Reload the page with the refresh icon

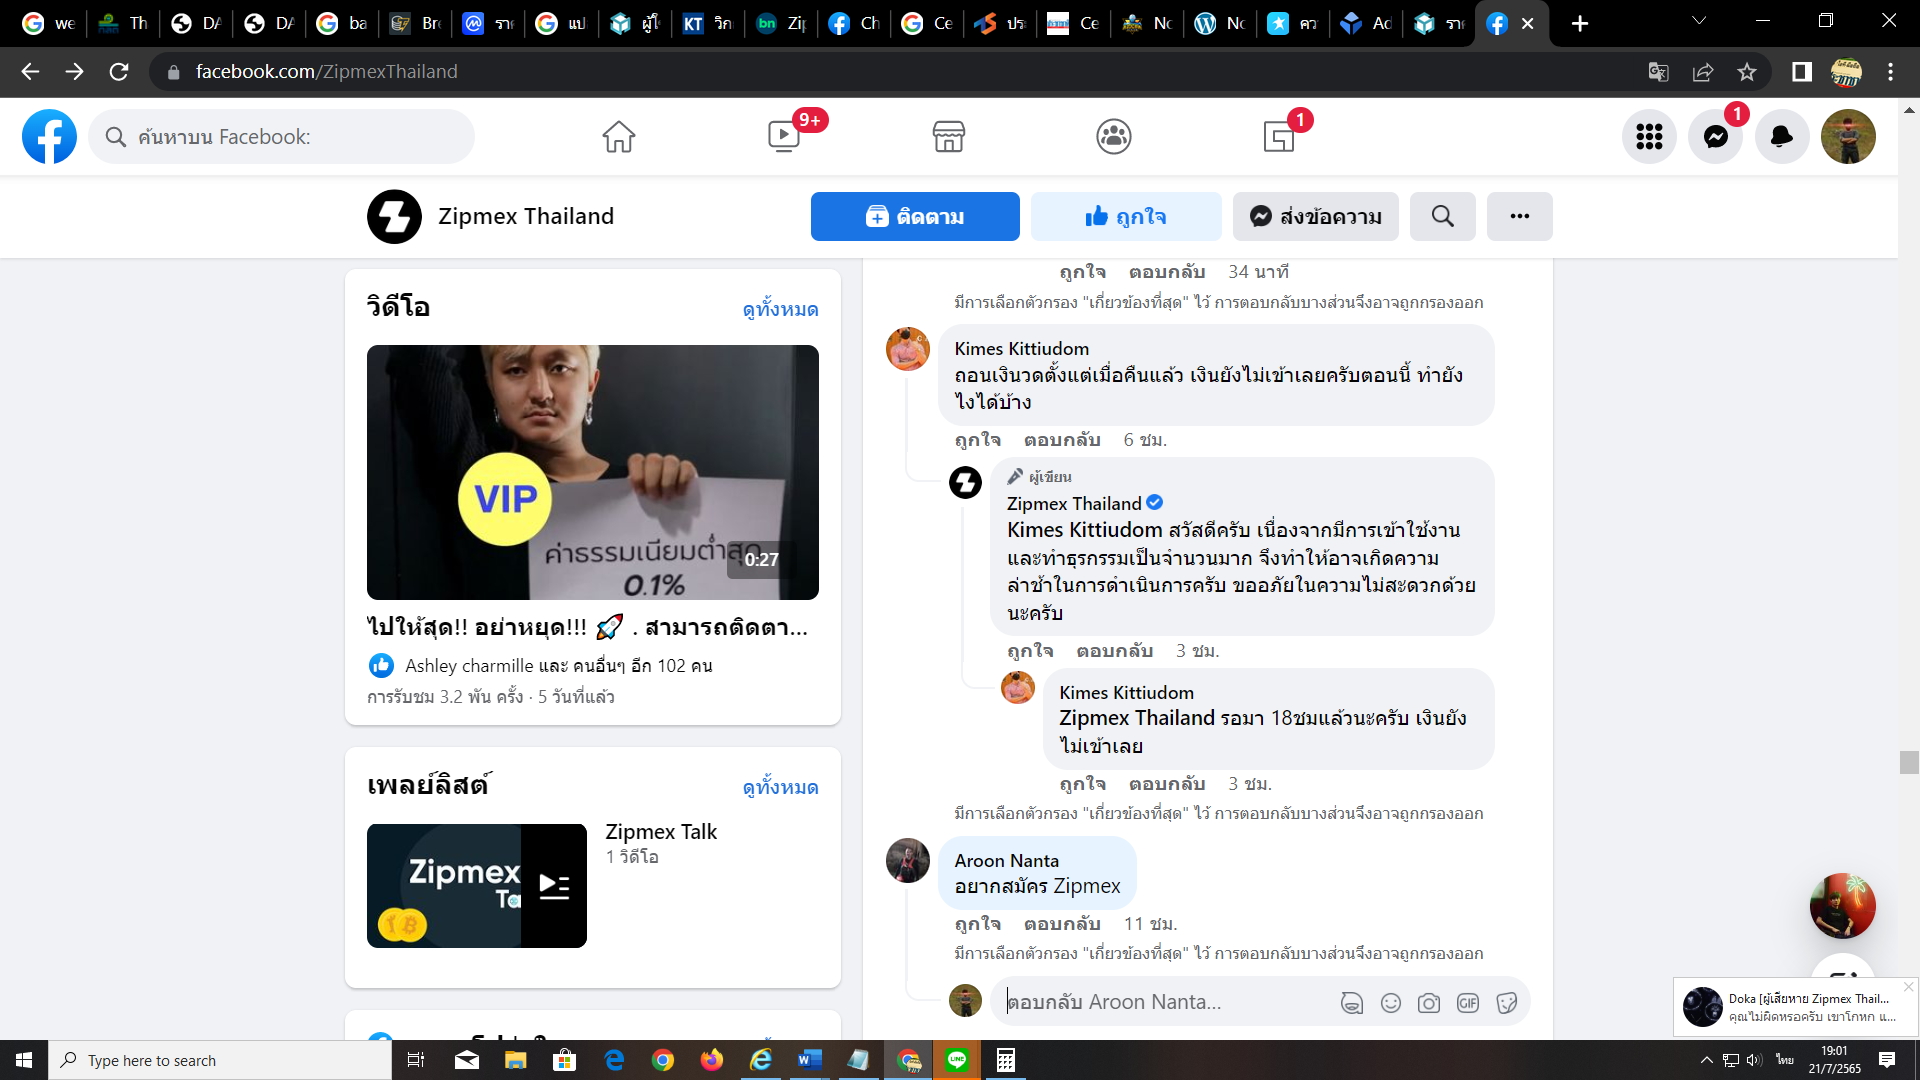[x=119, y=72]
